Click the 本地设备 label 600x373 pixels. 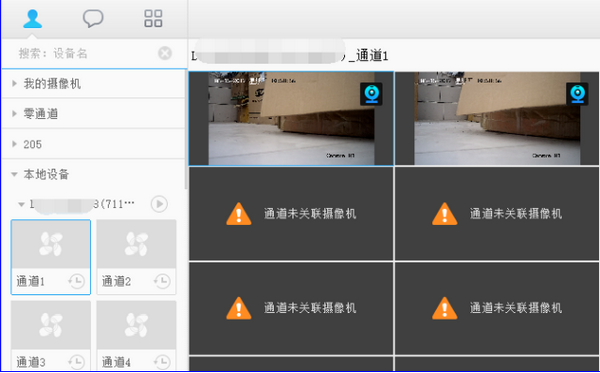46,174
